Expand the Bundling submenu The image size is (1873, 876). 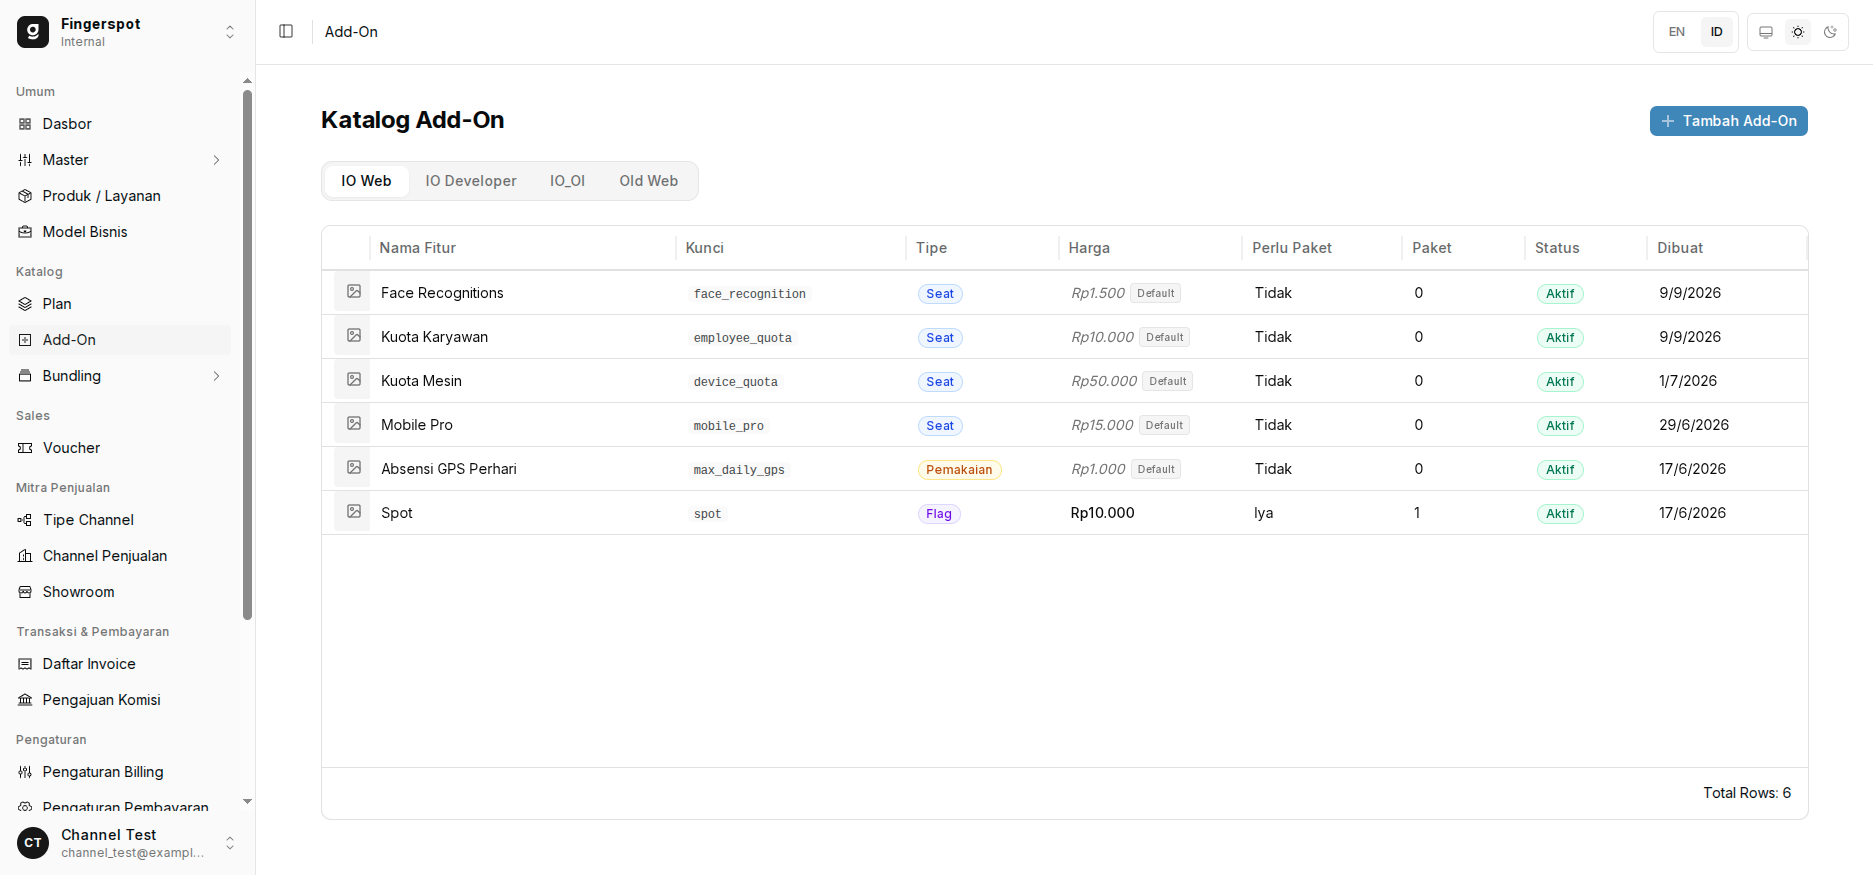pyautogui.click(x=216, y=376)
